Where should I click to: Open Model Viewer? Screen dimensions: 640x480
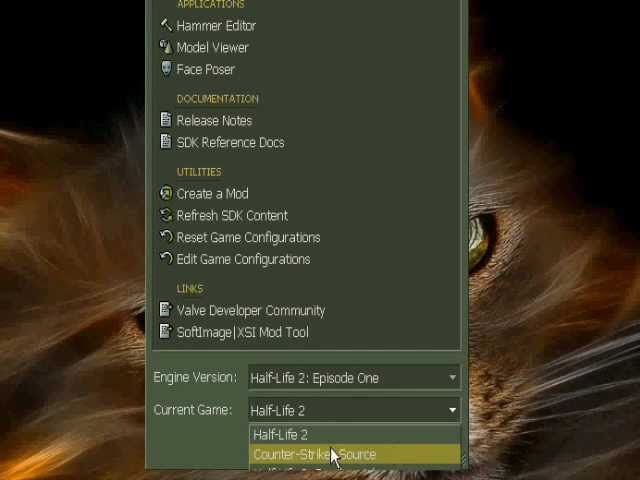click(212, 48)
